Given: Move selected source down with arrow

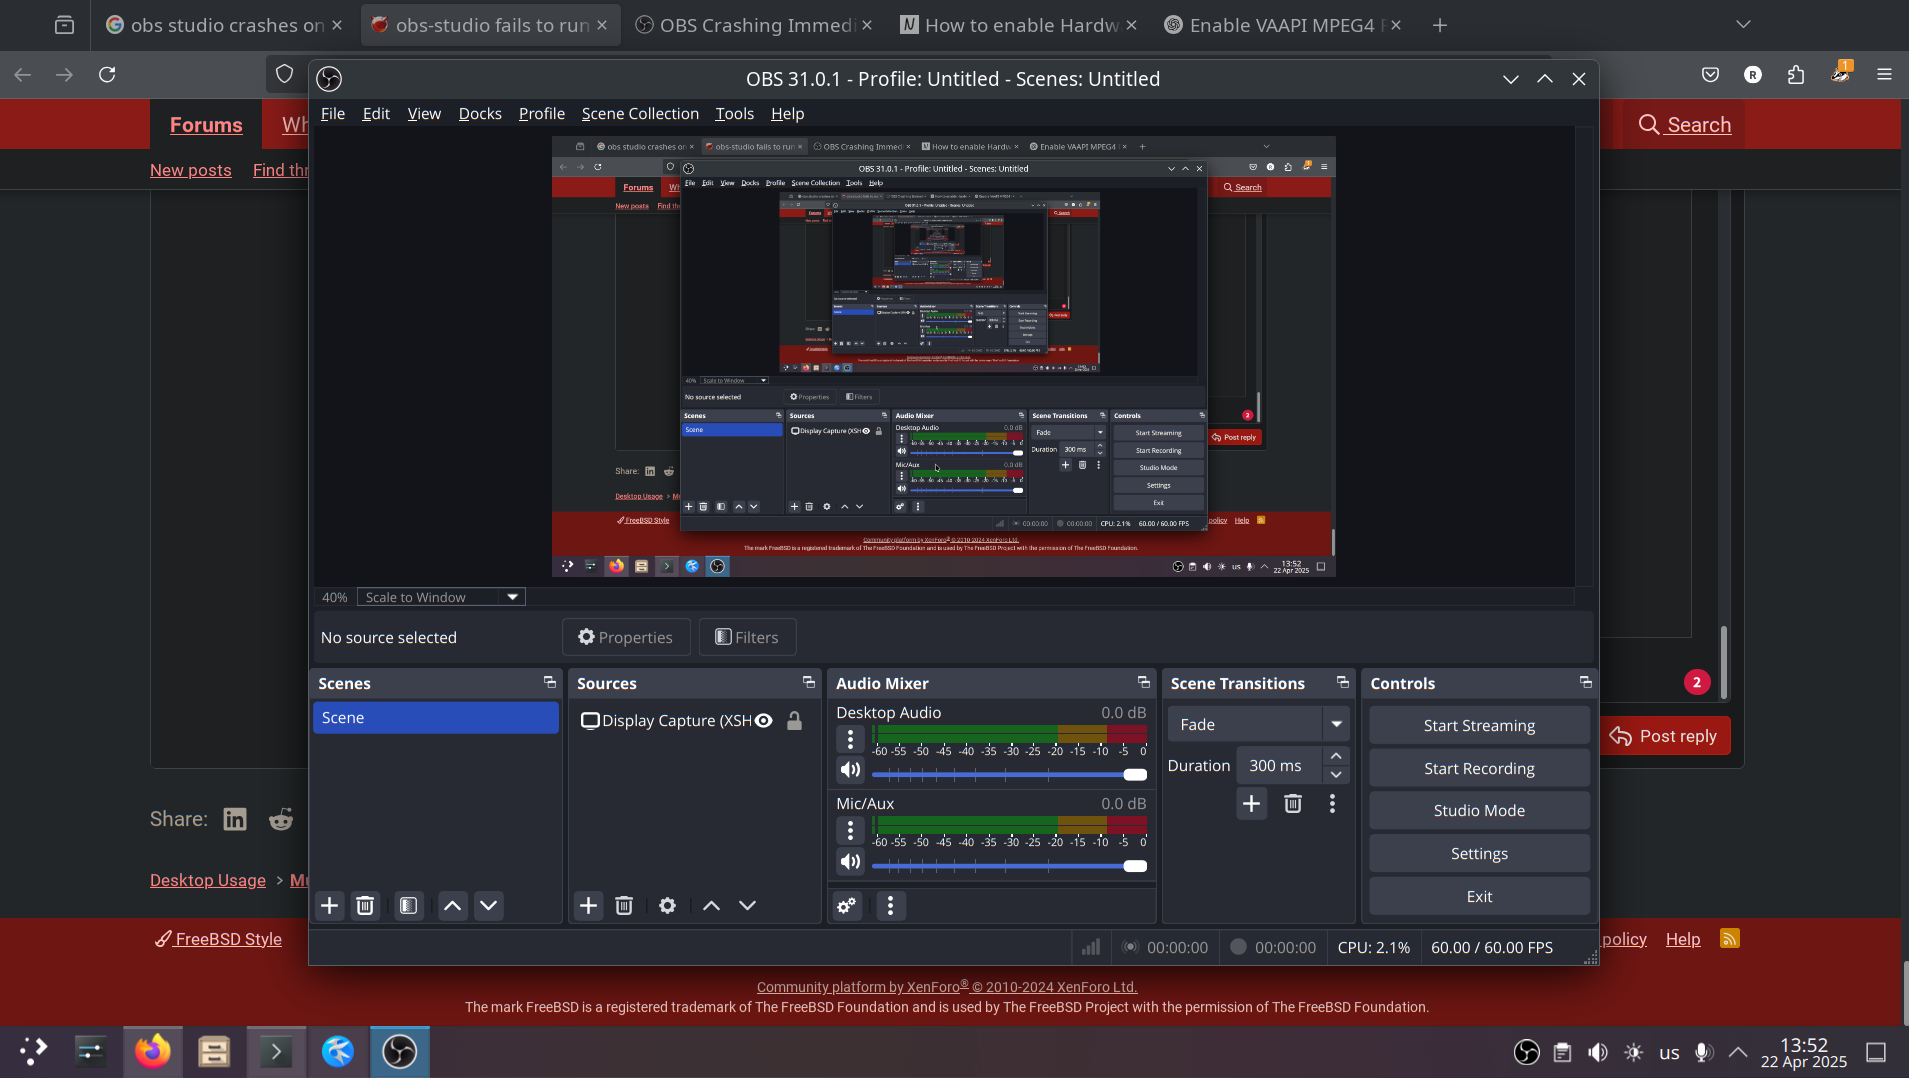Looking at the screenshot, I should pyautogui.click(x=747, y=906).
